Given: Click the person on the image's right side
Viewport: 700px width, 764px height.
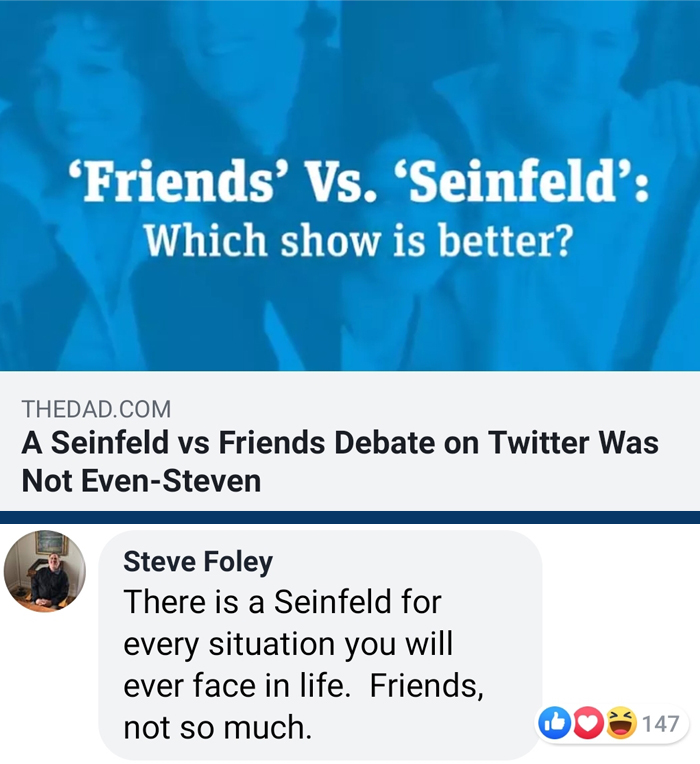Looking at the screenshot, I should [x=560, y=80].
